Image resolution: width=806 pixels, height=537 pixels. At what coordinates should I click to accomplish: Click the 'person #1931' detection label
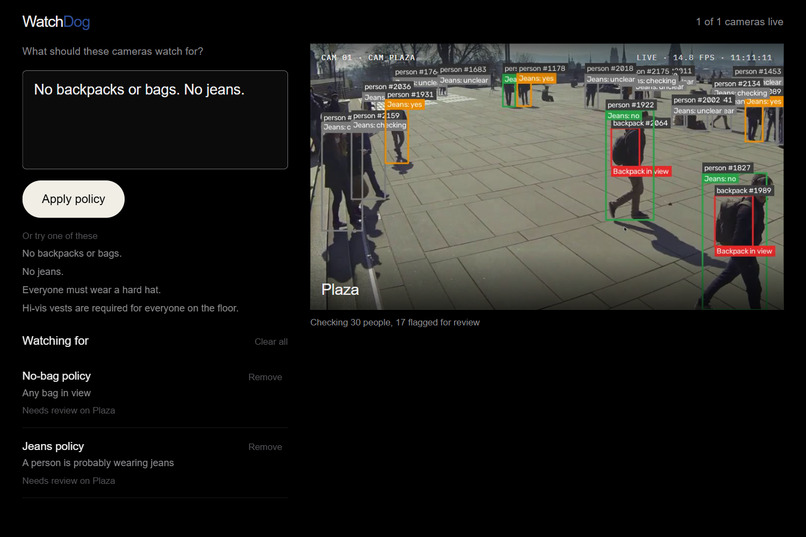pyautogui.click(x=410, y=95)
